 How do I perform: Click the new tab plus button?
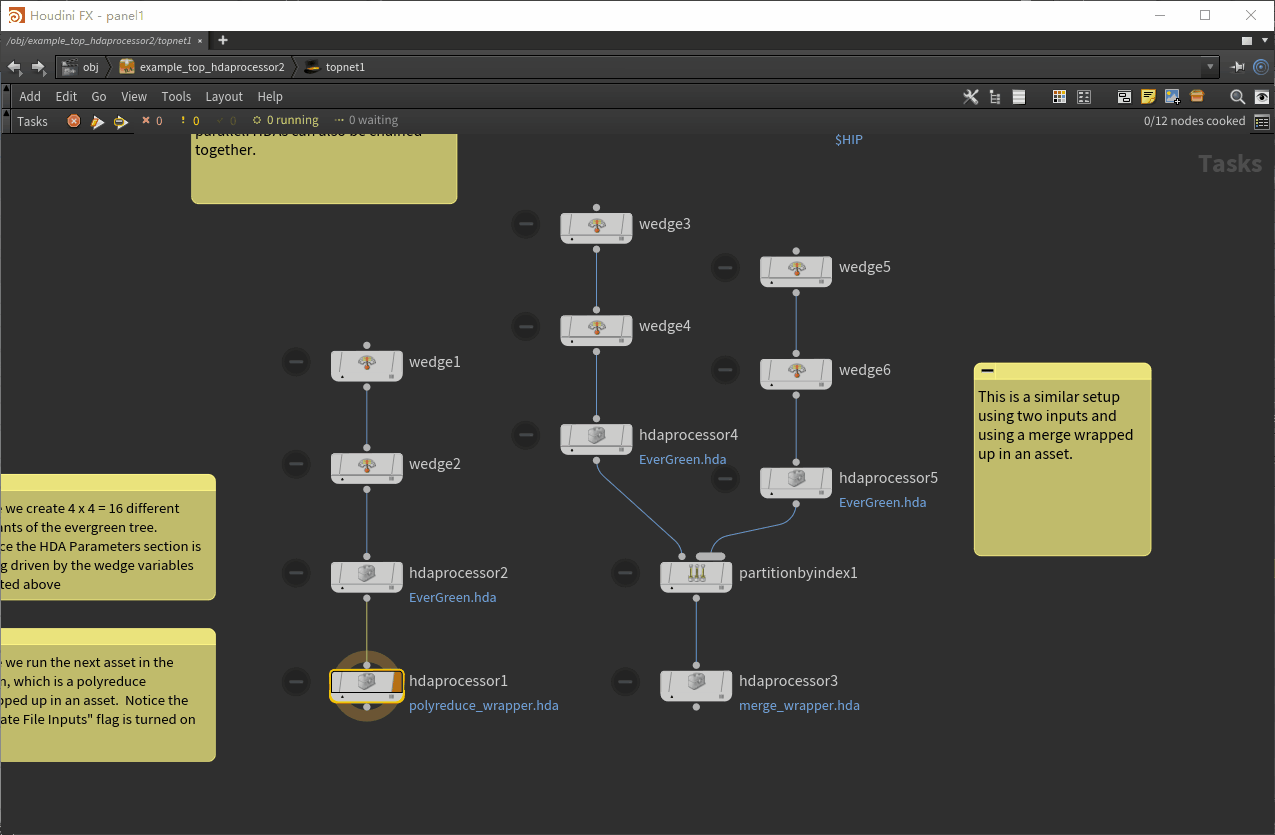[222, 40]
